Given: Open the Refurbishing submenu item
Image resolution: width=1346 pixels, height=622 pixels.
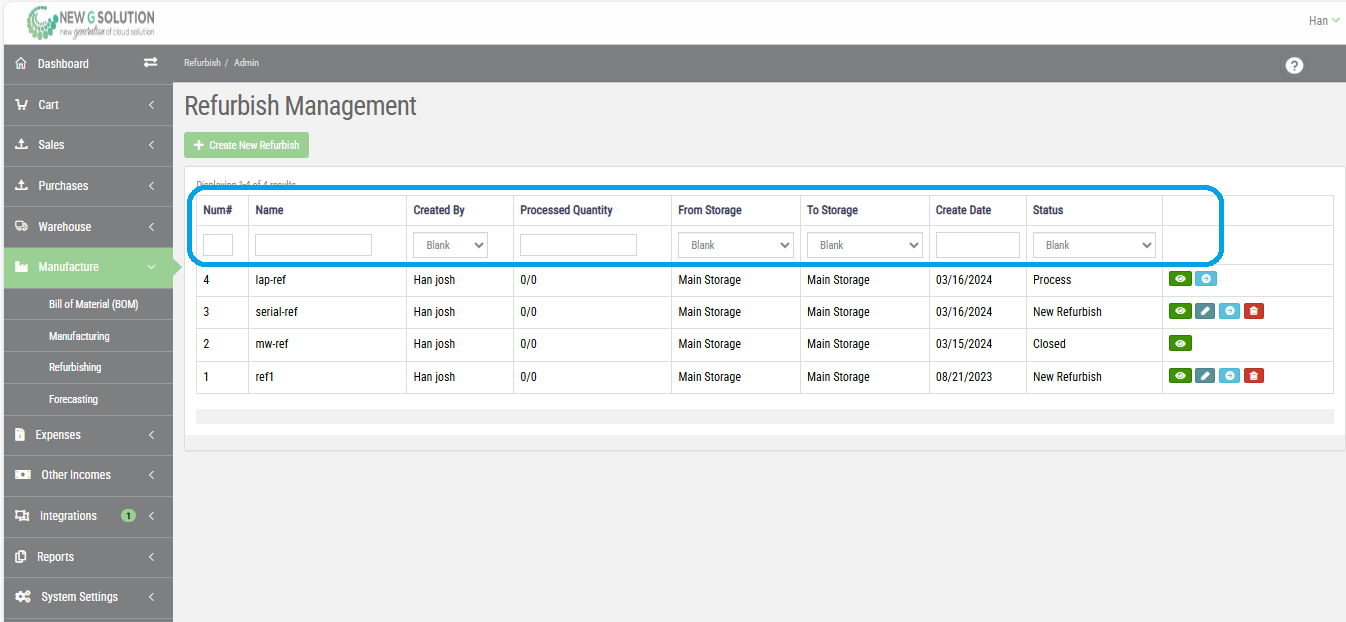Looking at the screenshot, I should [75, 367].
